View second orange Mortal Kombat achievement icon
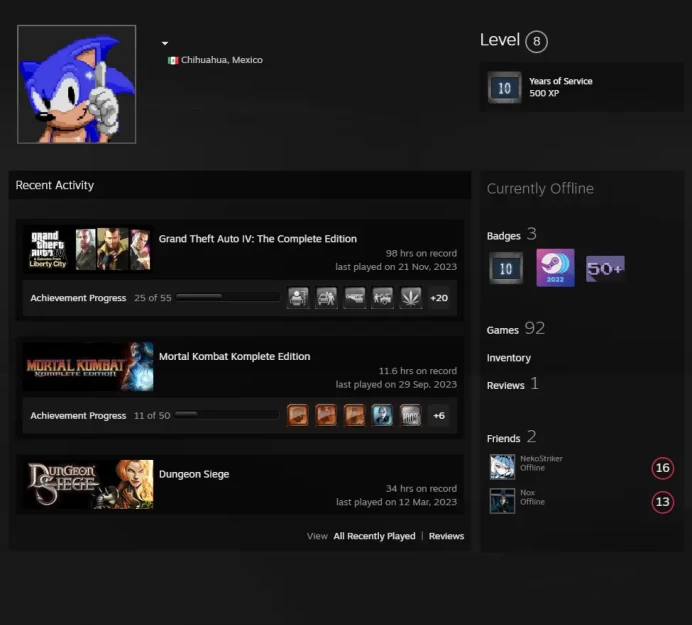This screenshot has height=625, width=692. pos(326,415)
